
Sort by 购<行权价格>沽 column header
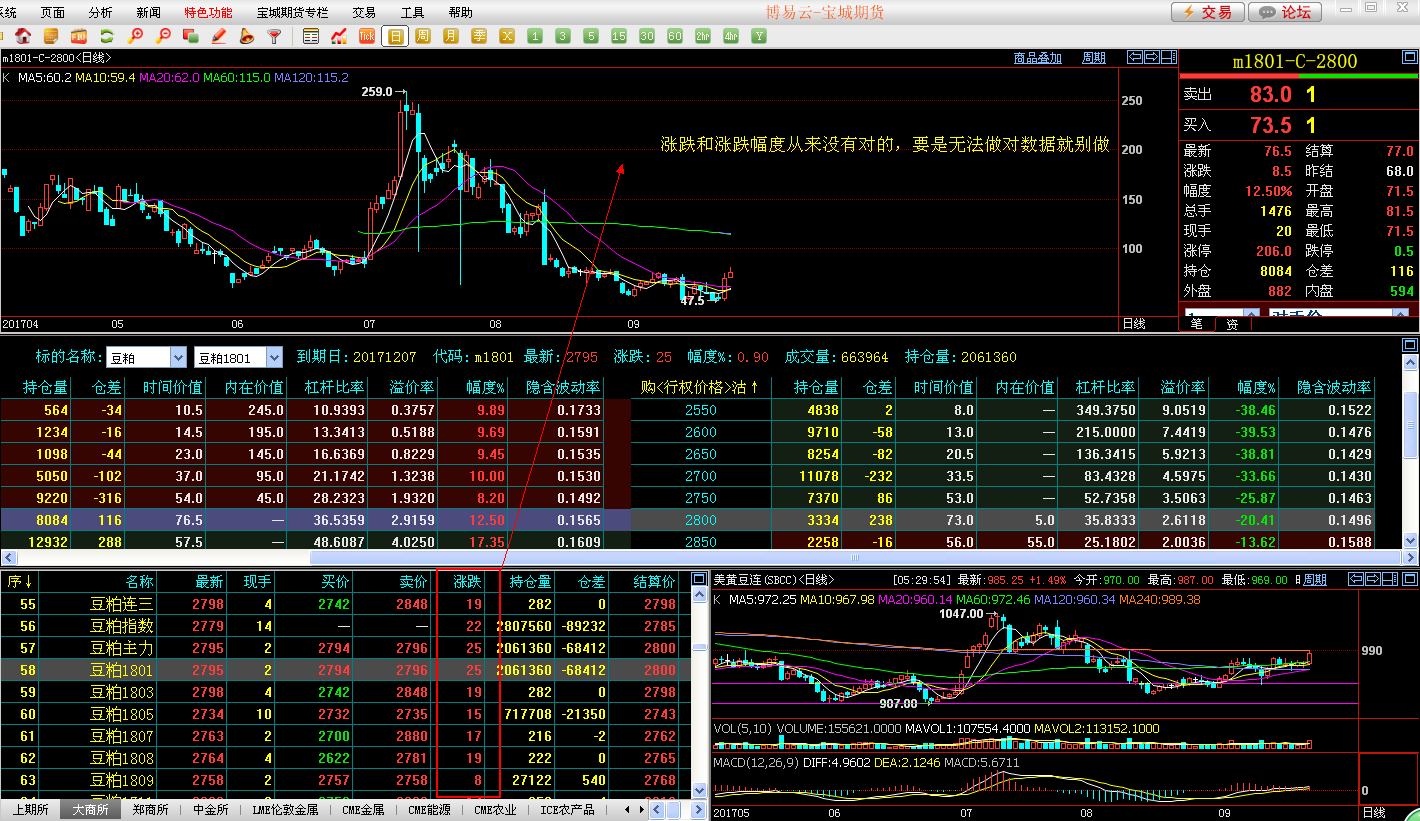tap(700, 387)
